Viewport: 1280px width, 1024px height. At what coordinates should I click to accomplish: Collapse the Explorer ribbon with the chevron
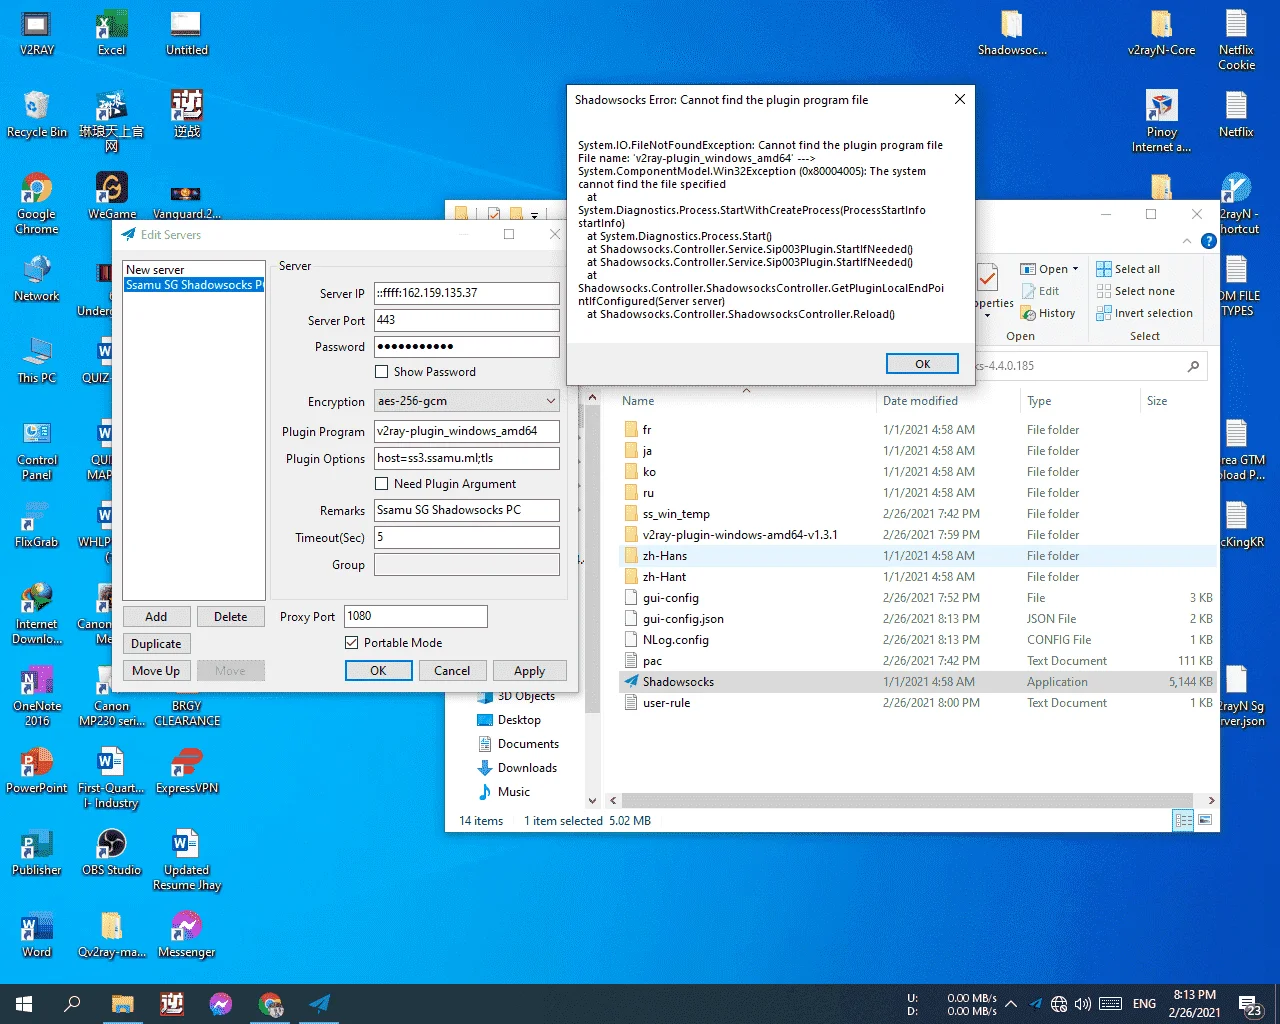click(x=1187, y=241)
